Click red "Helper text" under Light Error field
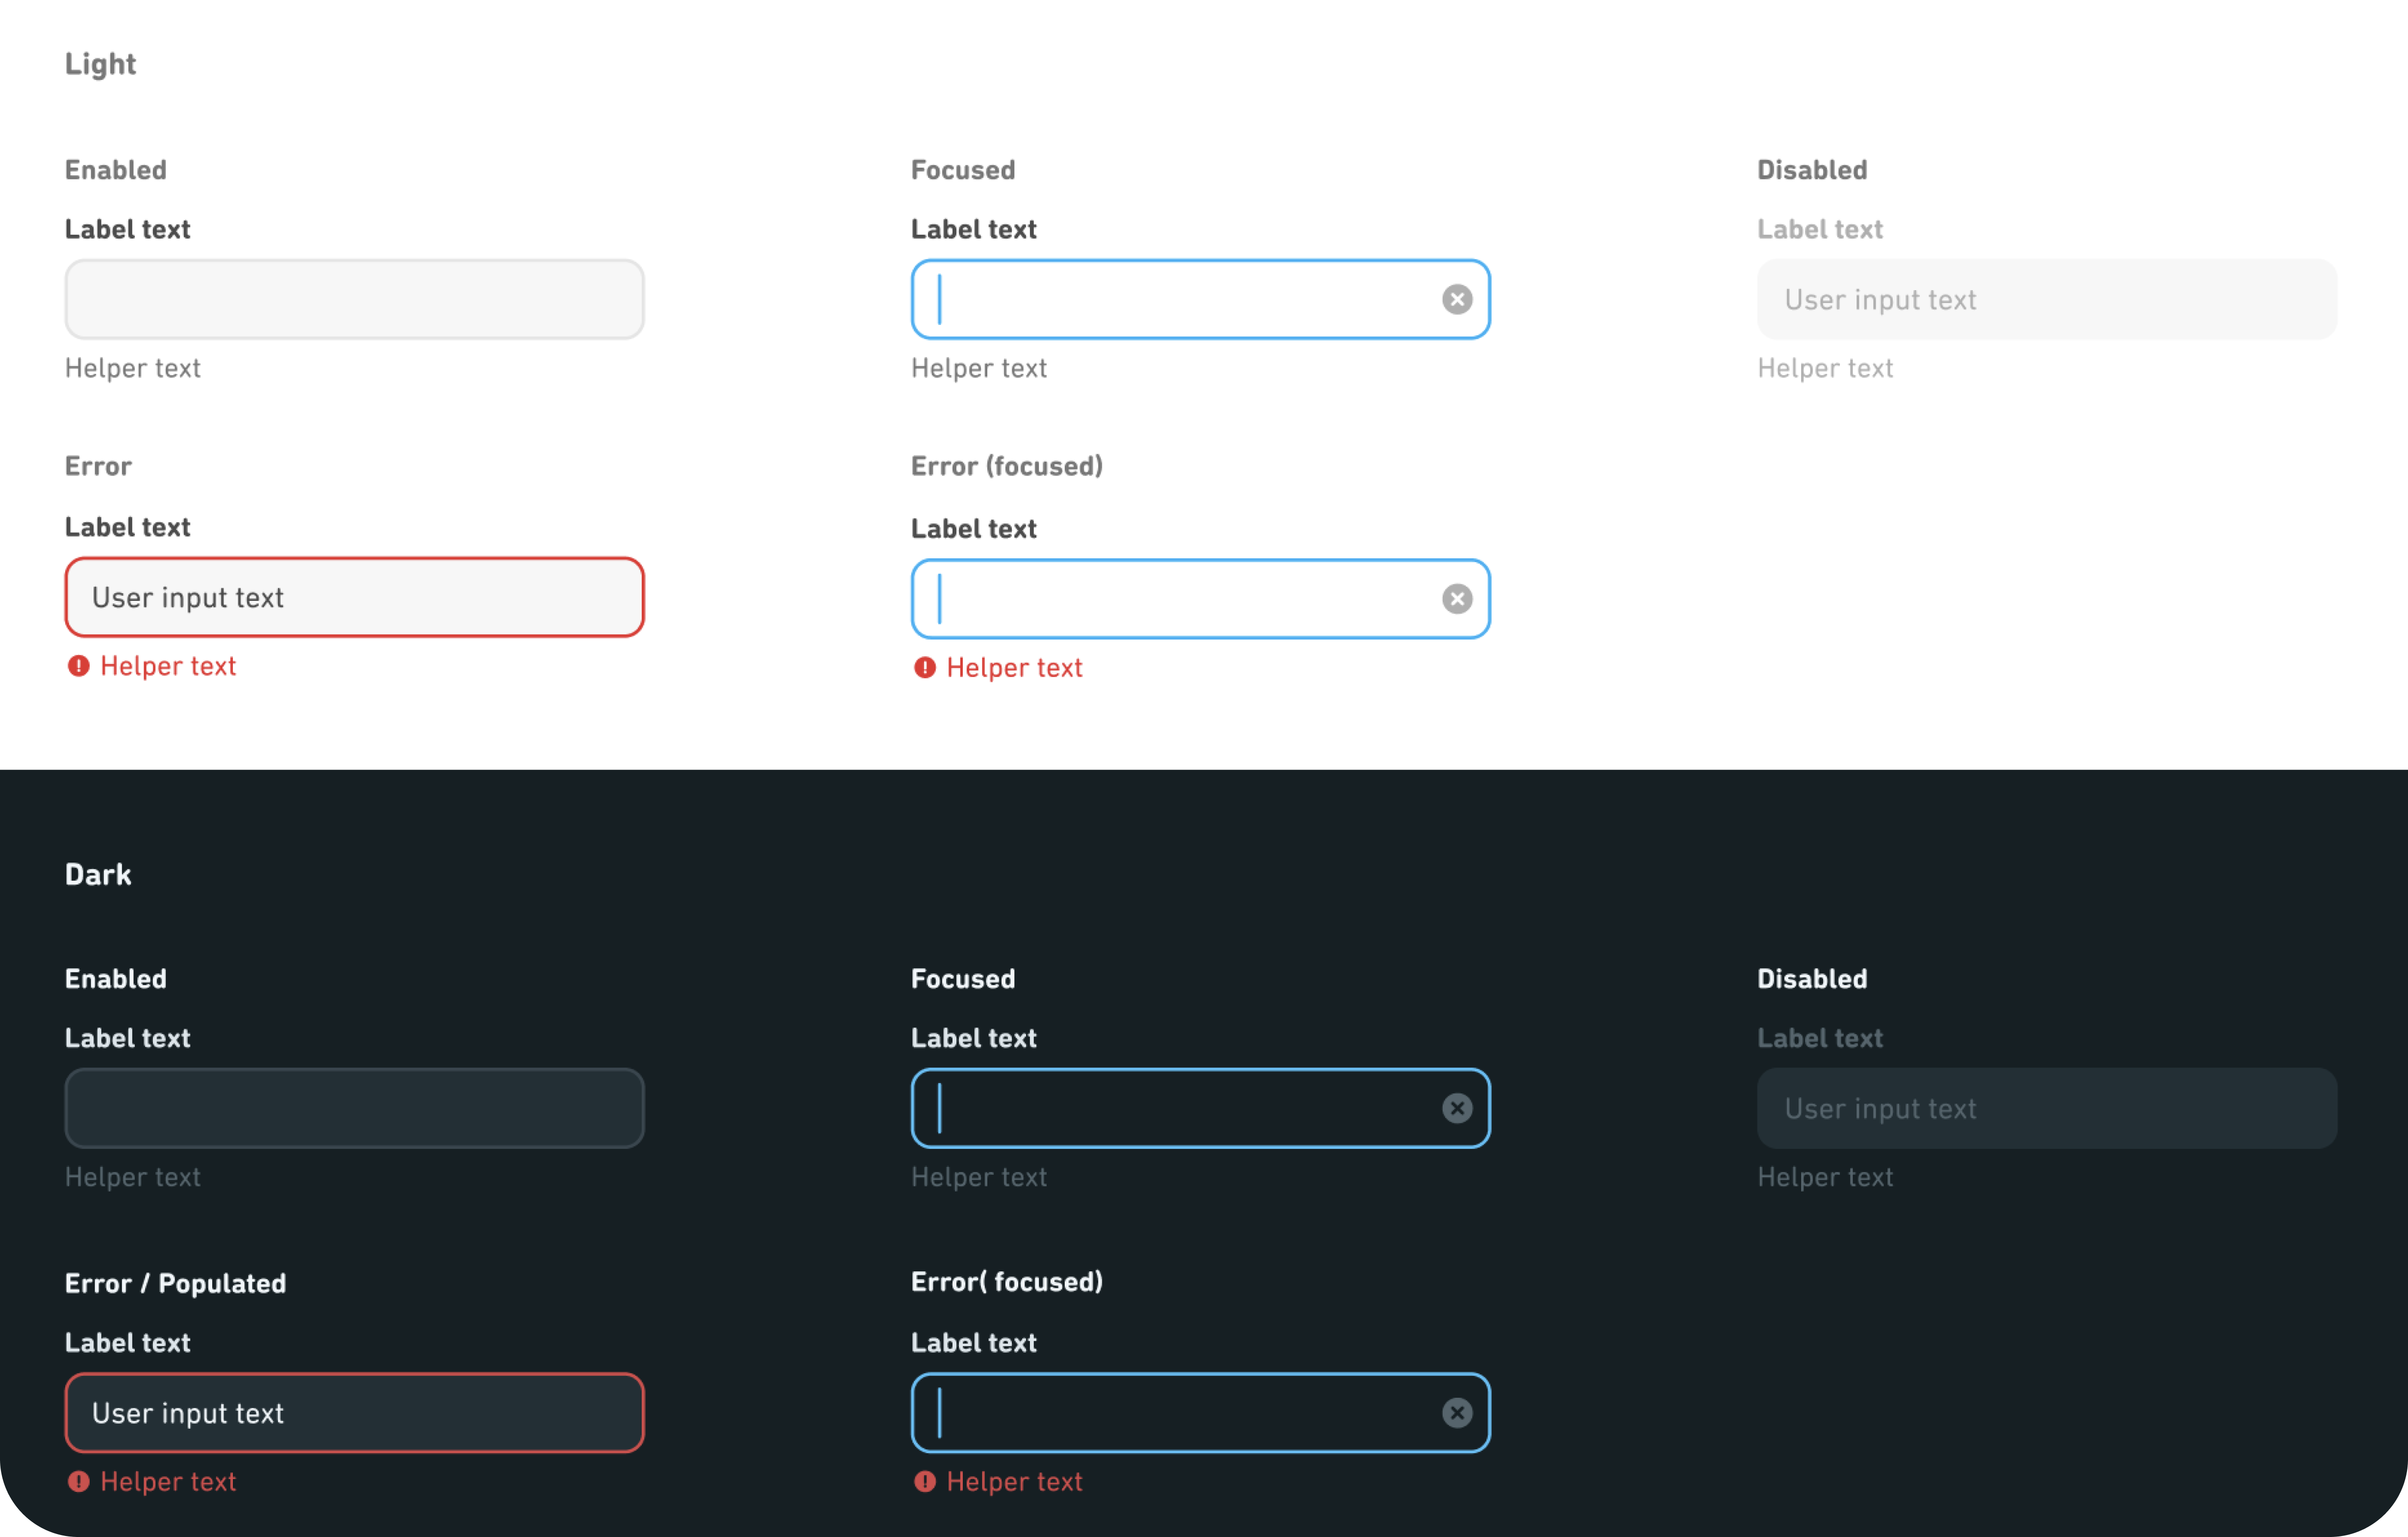Screen dimensions: 2408x1537 (x=168, y=666)
